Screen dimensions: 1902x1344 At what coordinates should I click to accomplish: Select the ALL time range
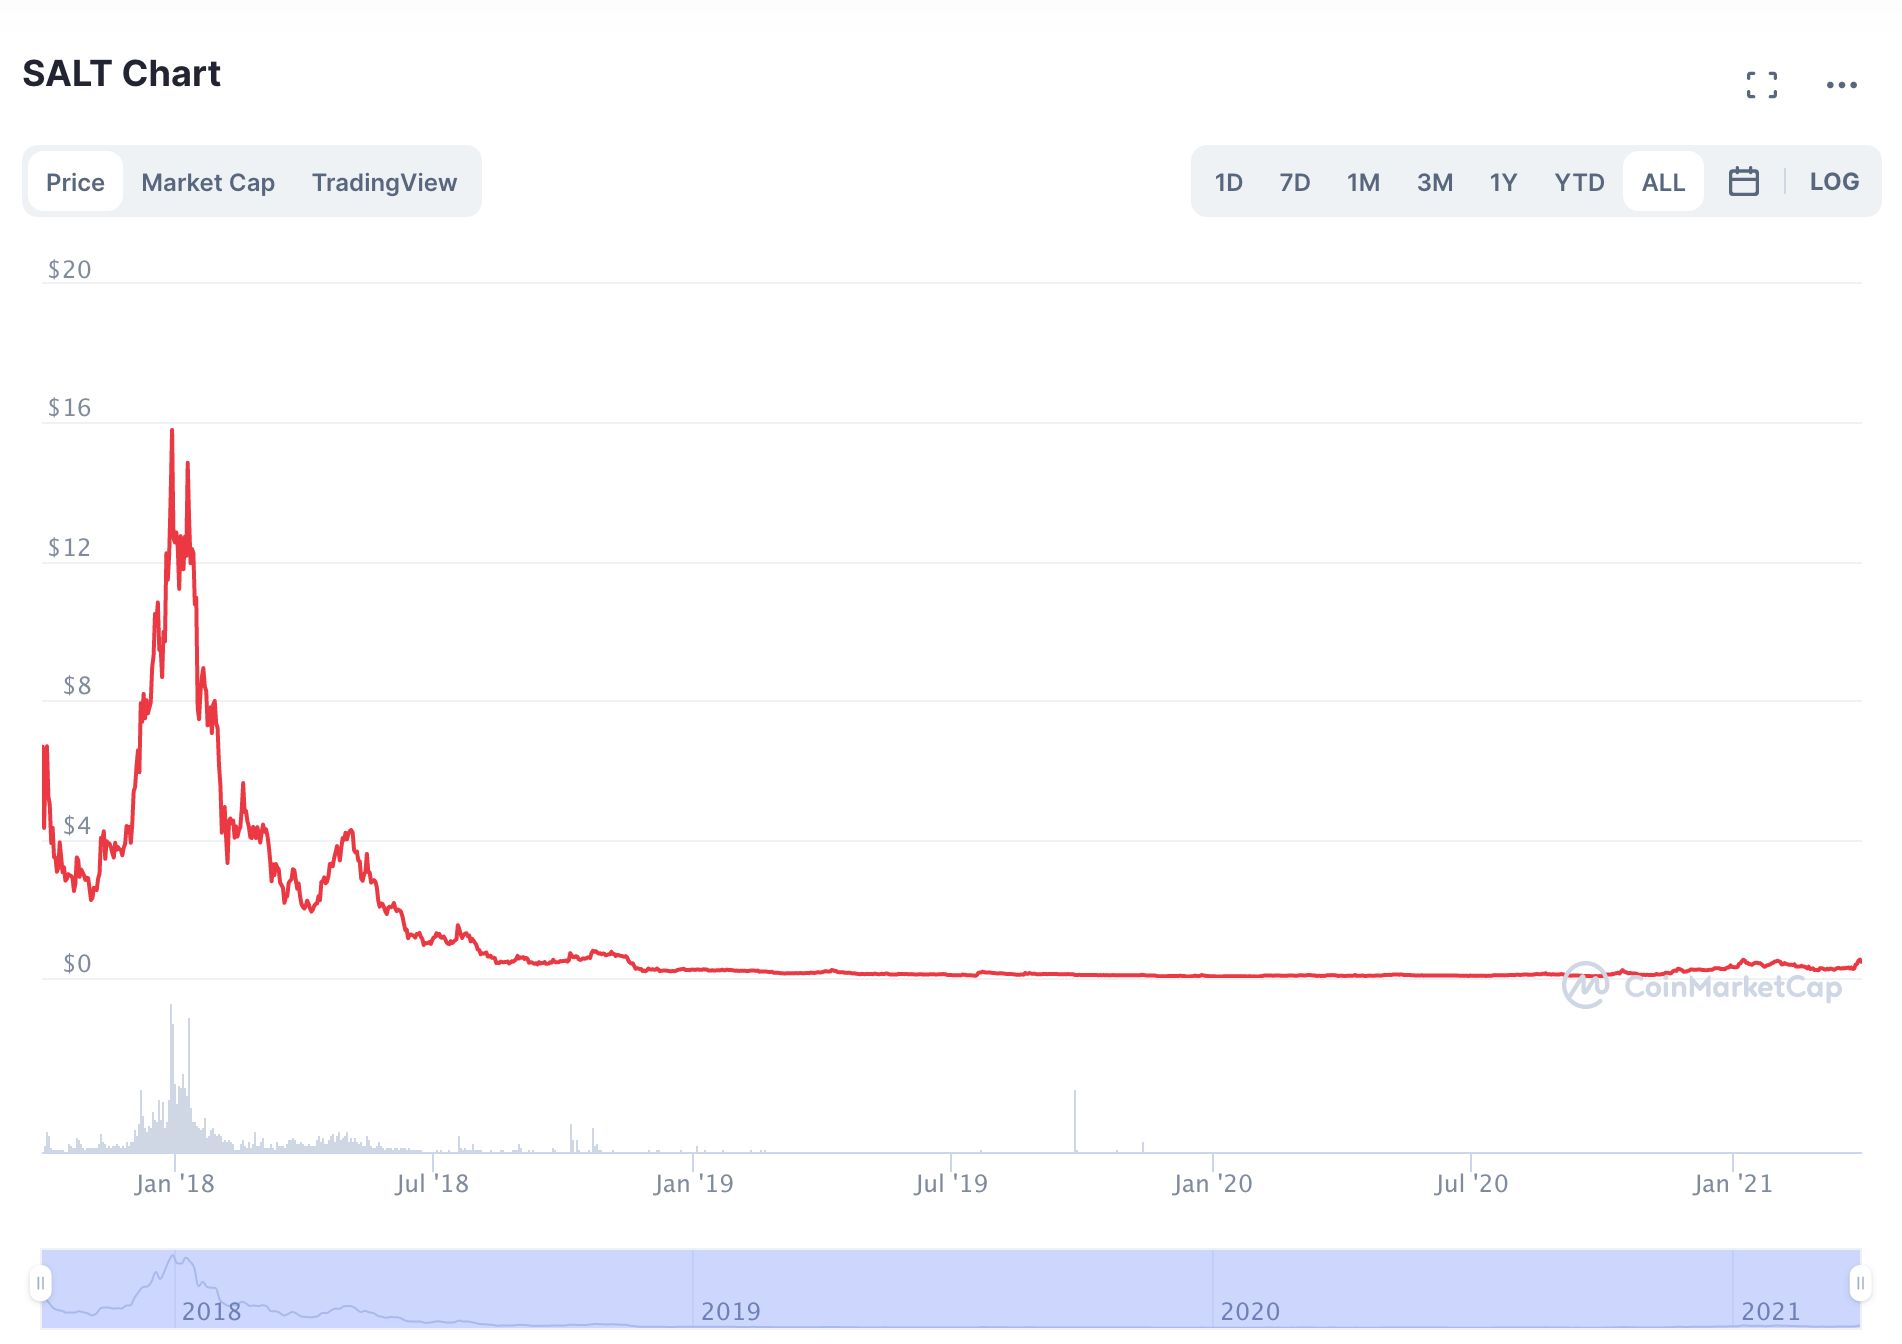pos(1663,182)
